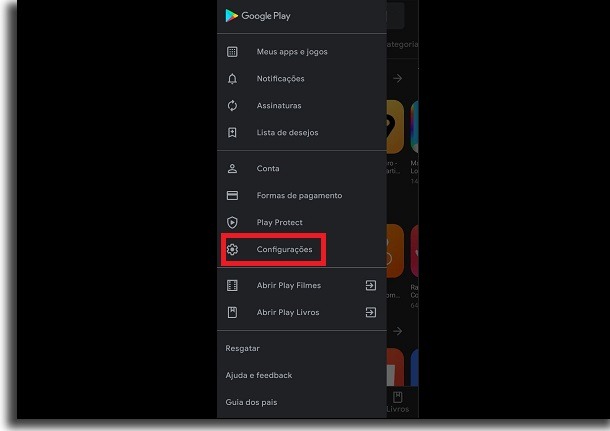Click the Abrir Play Livros book icon

point(232,312)
